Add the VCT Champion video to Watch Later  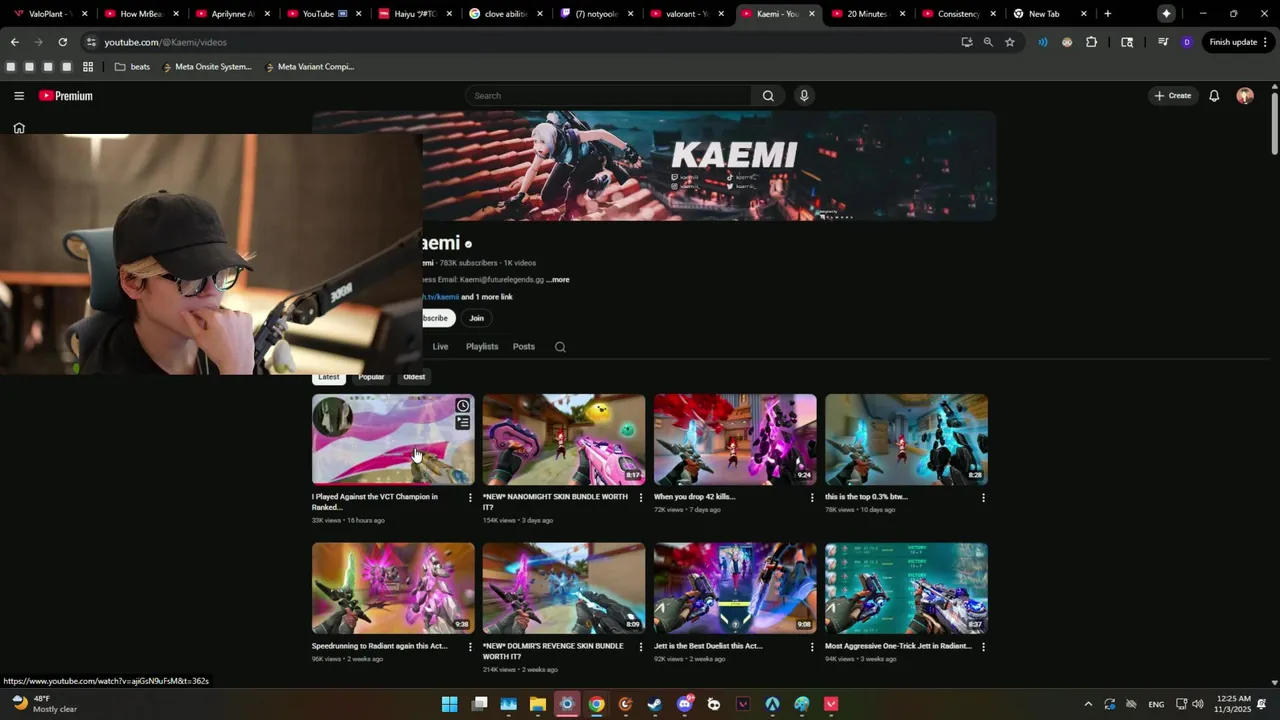click(463, 406)
